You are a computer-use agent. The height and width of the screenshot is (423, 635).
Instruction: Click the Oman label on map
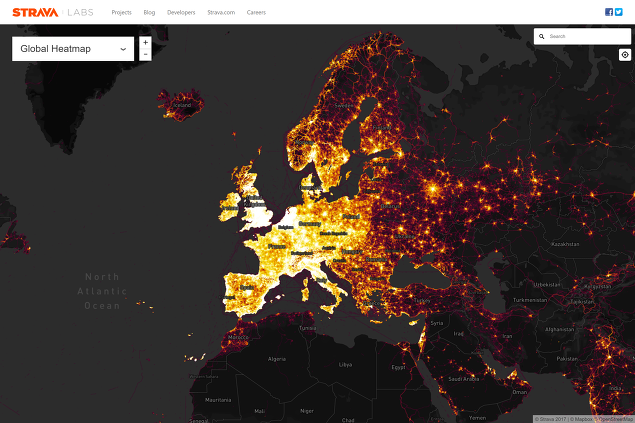click(x=520, y=392)
